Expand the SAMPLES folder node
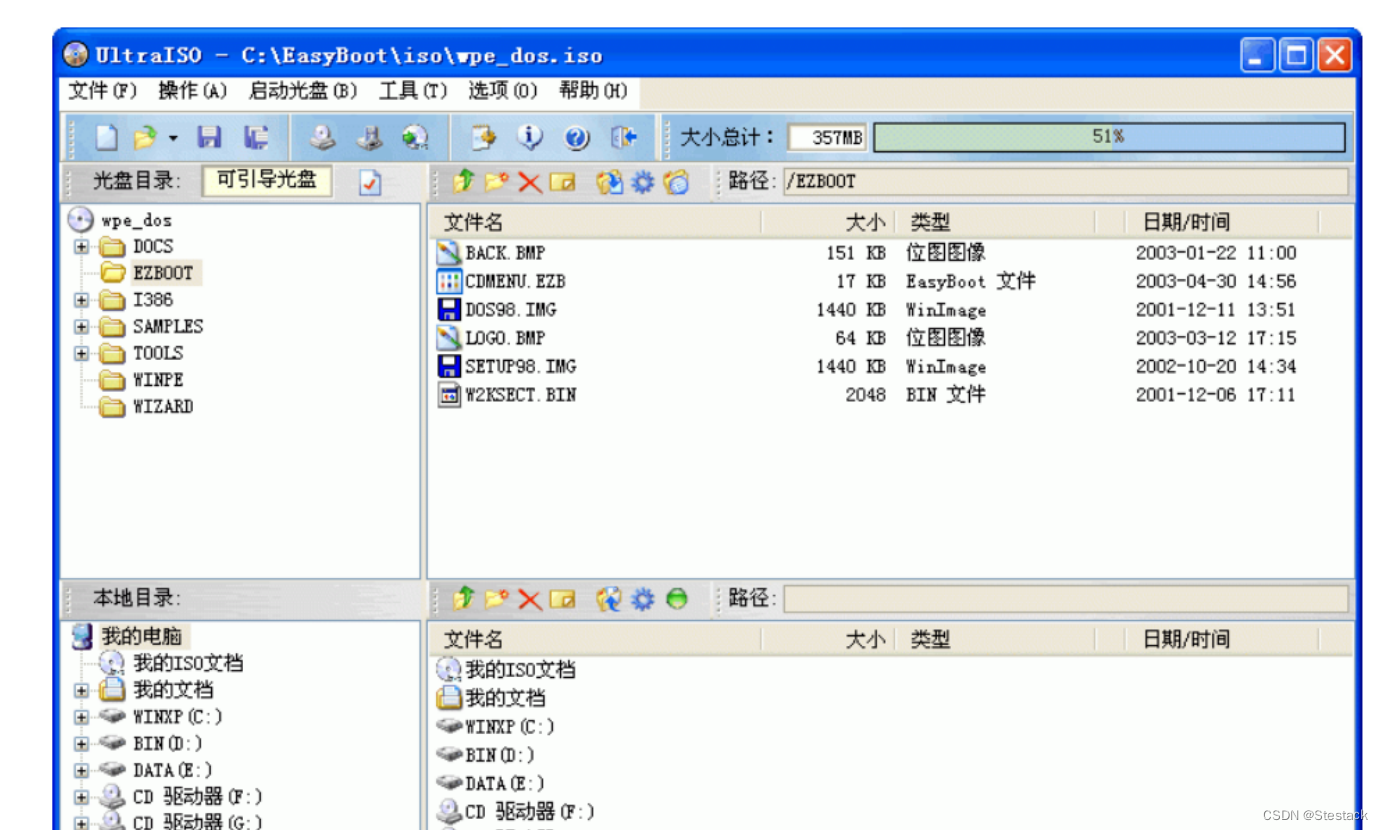Viewport: 1383px width, 830px height. point(82,327)
